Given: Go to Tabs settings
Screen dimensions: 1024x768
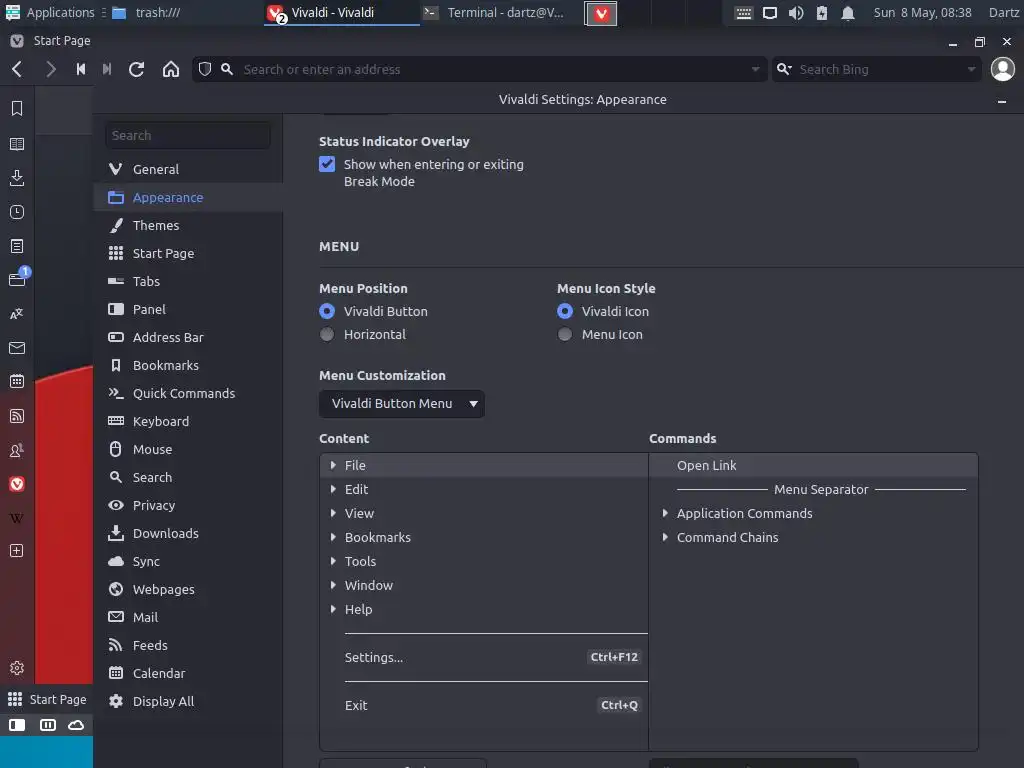Looking at the screenshot, I should (x=188, y=281).
